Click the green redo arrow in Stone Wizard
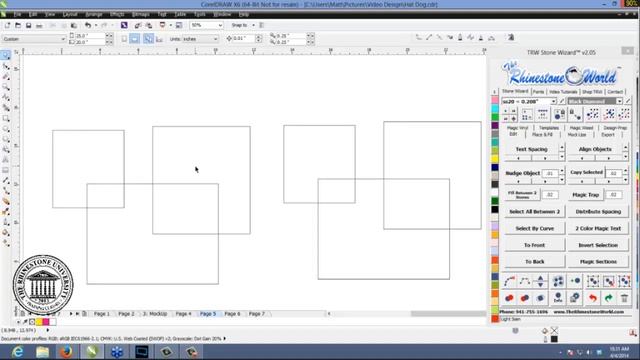The width and height of the screenshot is (640, 360). point(609,298)
